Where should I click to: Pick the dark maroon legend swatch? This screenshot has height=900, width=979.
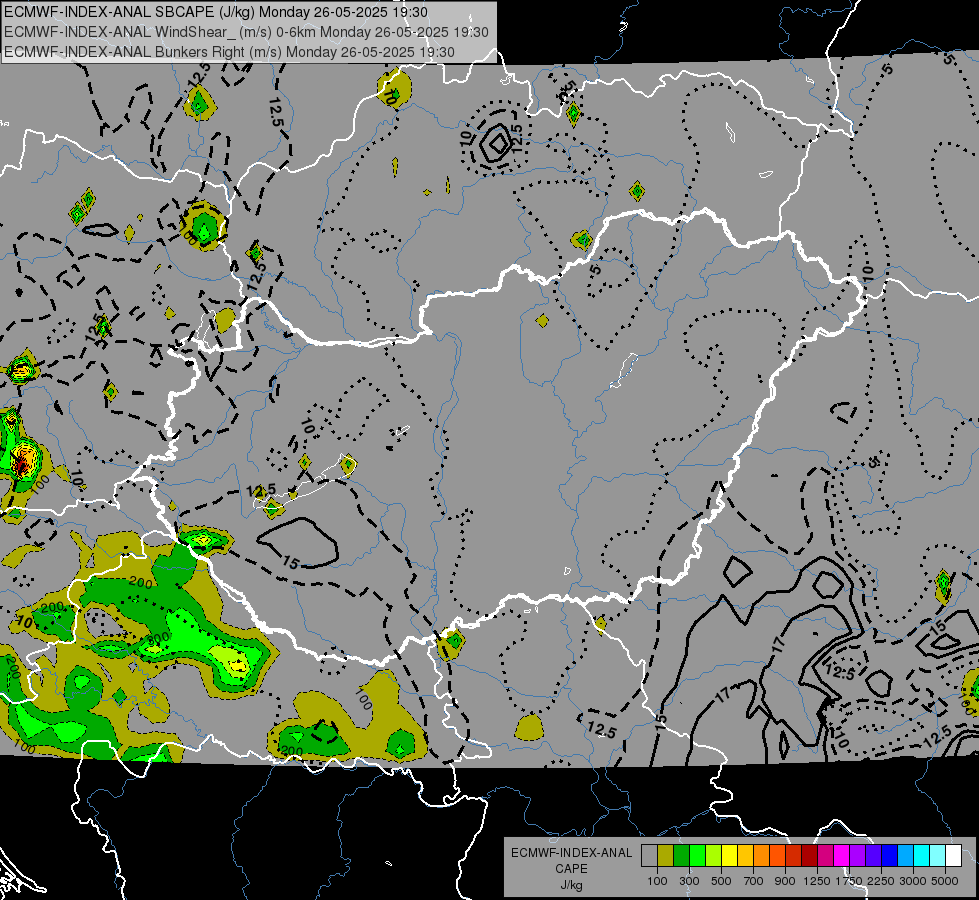tap(810, 855)
